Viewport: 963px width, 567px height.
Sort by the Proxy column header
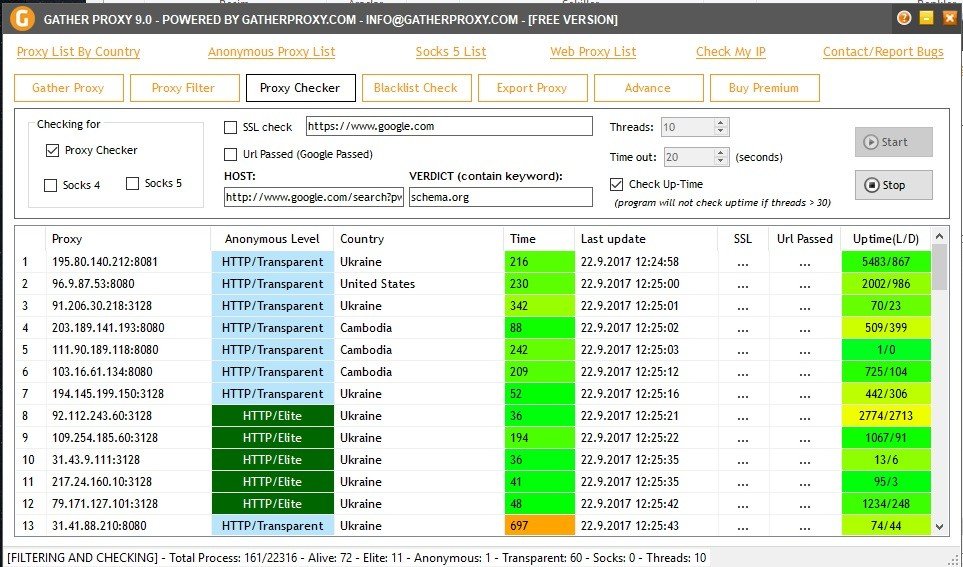click(128, 239)
